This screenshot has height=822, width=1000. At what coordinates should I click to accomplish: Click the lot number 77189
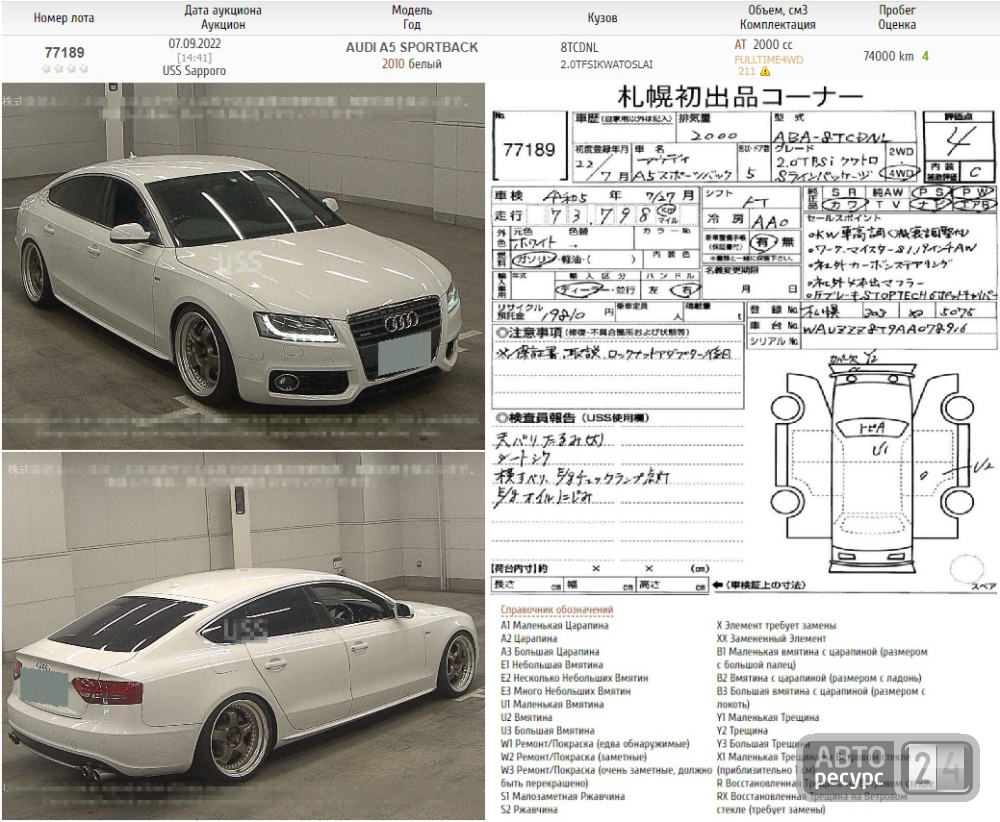pos(64,52)
